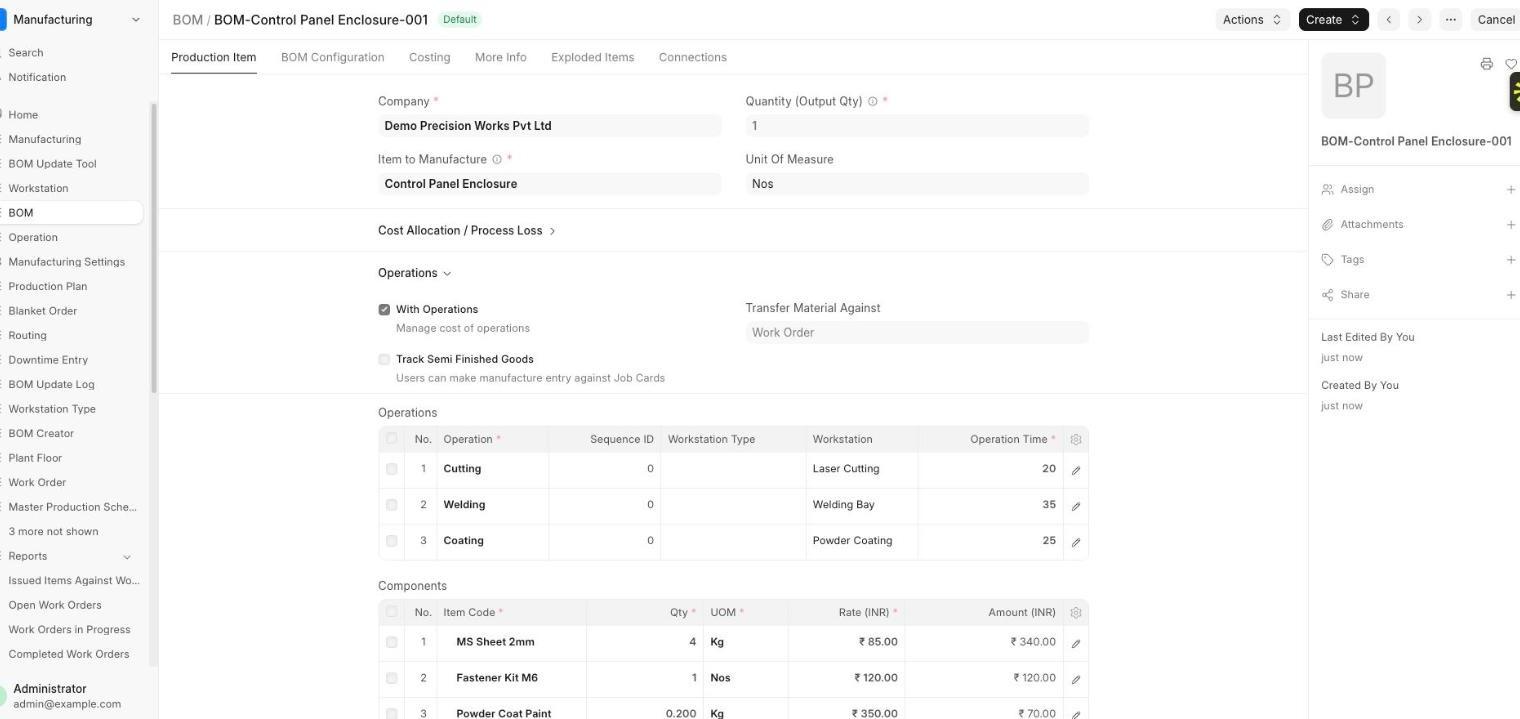Edit MS Sheet 2mm row pencil icon
Image resolution: width=1520 pixels, height=719 pixels.
point(1076,643)
